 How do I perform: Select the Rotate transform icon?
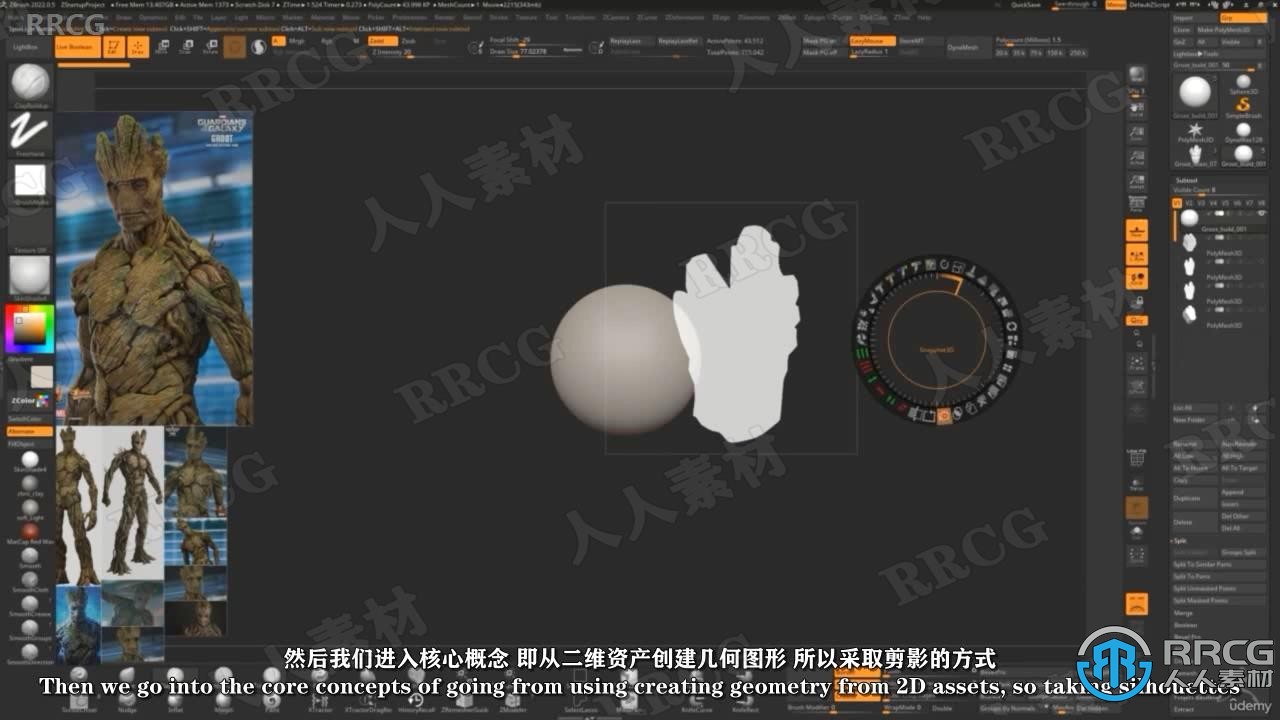210,47
